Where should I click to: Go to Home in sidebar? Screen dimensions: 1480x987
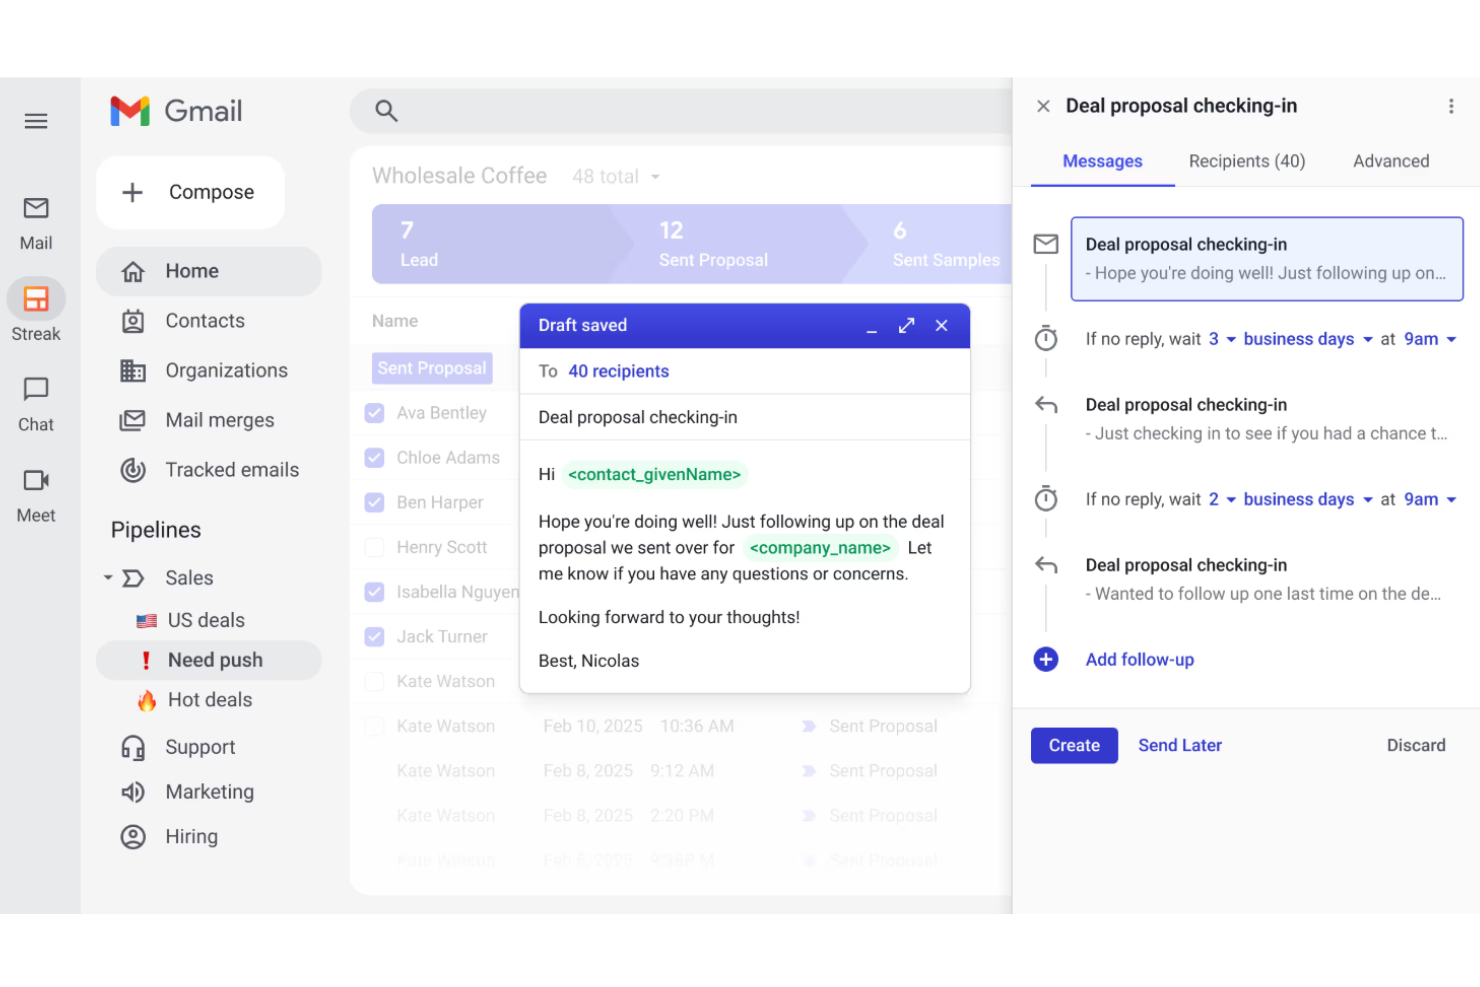(208, 271)
